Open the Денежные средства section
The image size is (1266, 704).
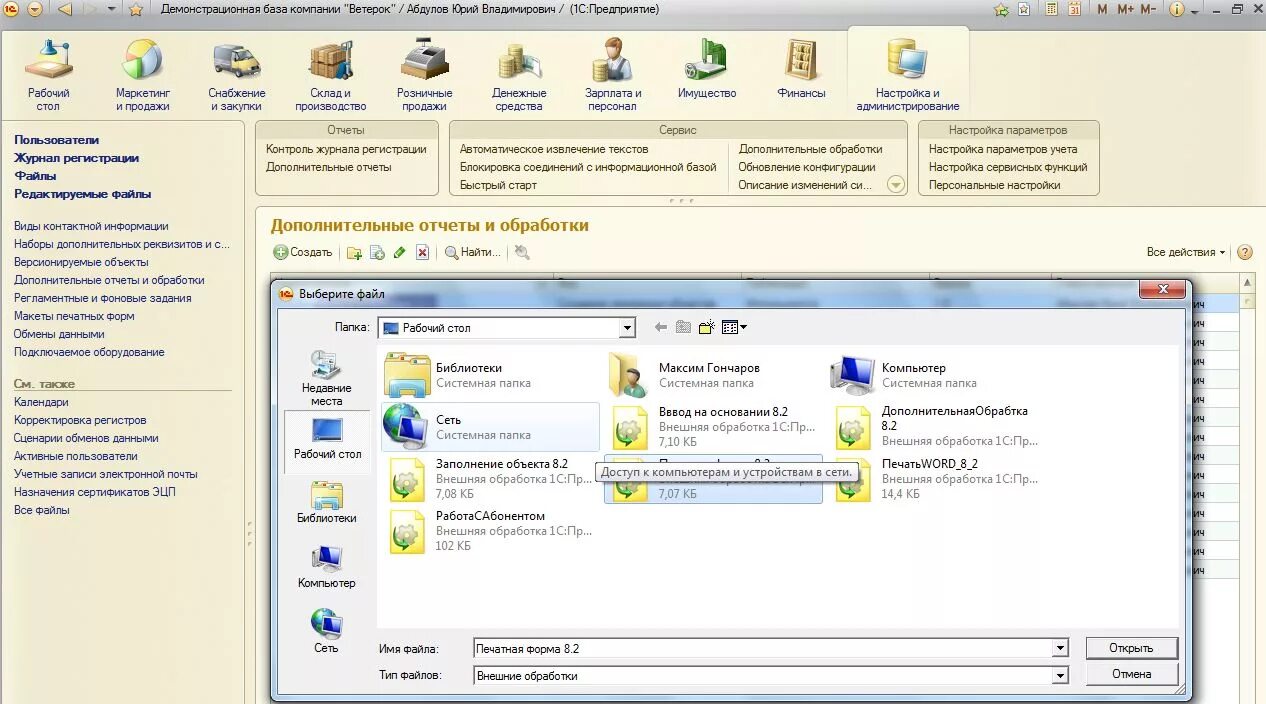tap(519, 76)
